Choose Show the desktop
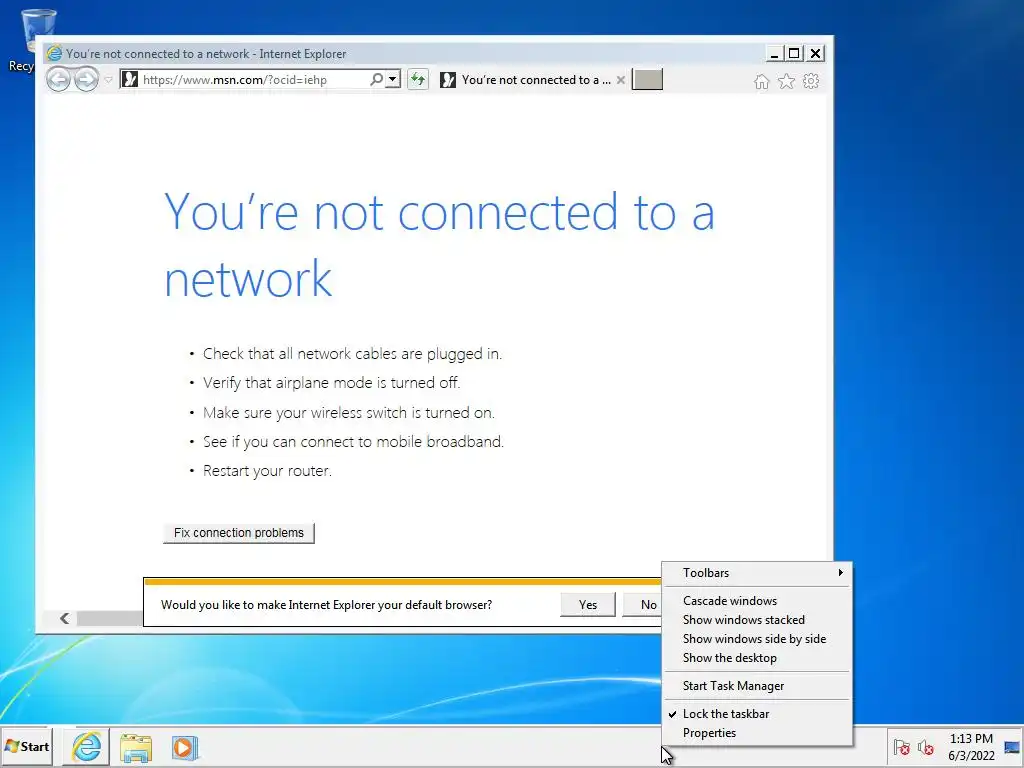Image resolution: width=1024 pixels, height=768 pixels. tap(758, 658)
